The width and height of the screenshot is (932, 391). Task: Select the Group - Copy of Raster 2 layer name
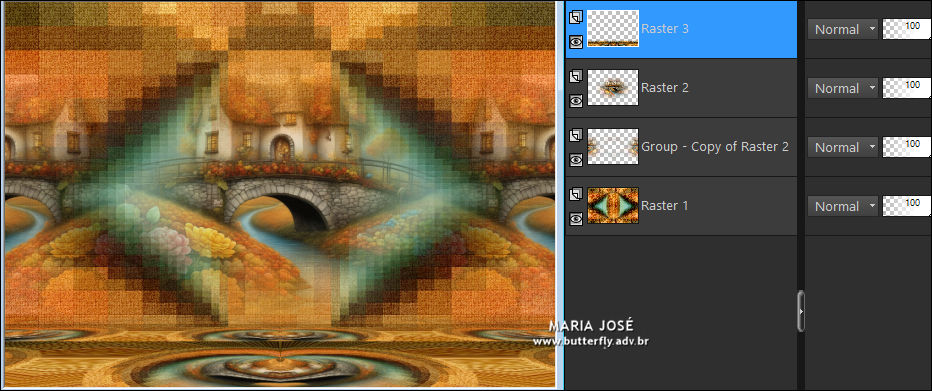[715, 147]
